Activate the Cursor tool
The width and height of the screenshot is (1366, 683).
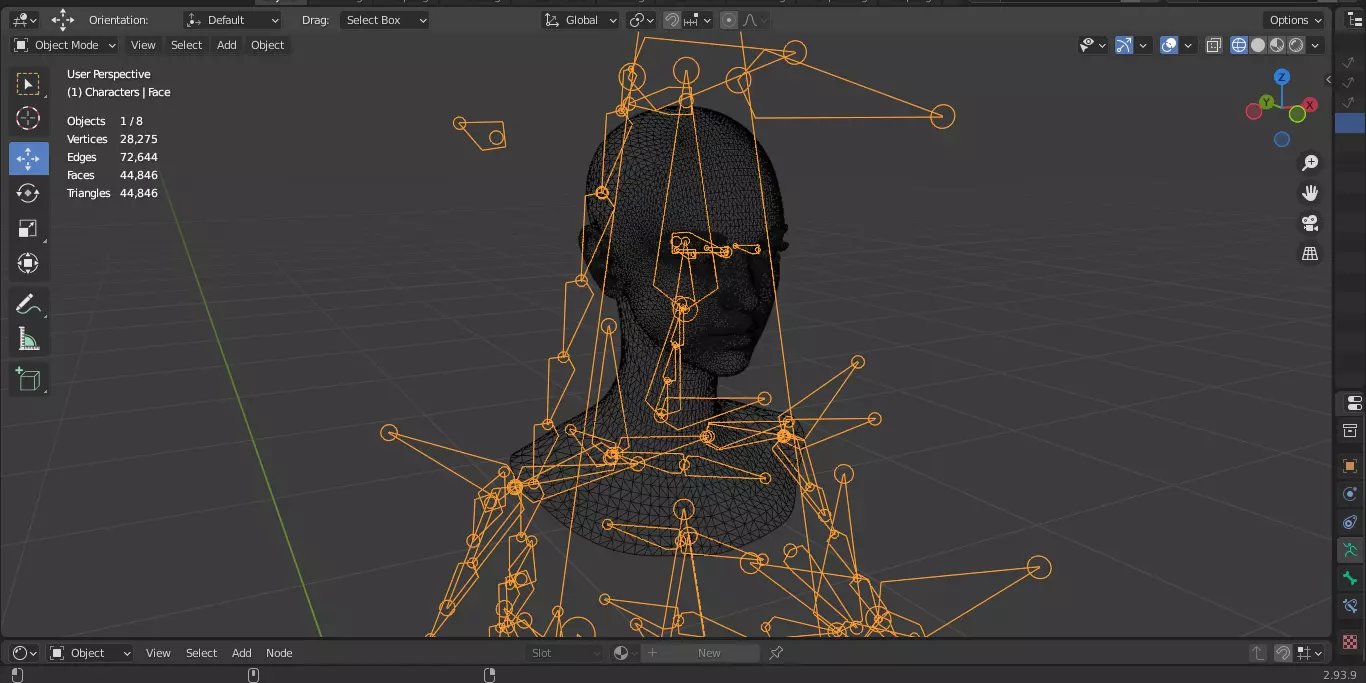click(x=28, y=119)
